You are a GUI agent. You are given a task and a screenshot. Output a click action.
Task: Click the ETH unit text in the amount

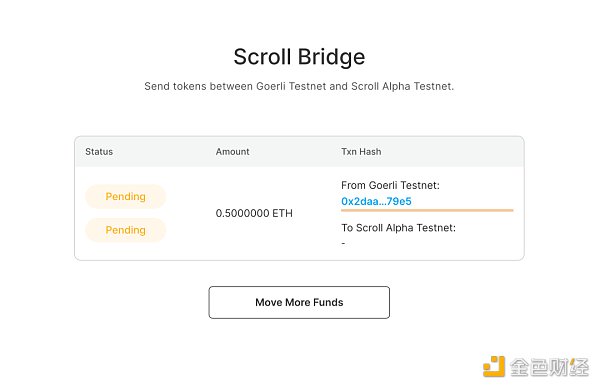(282, 213)
